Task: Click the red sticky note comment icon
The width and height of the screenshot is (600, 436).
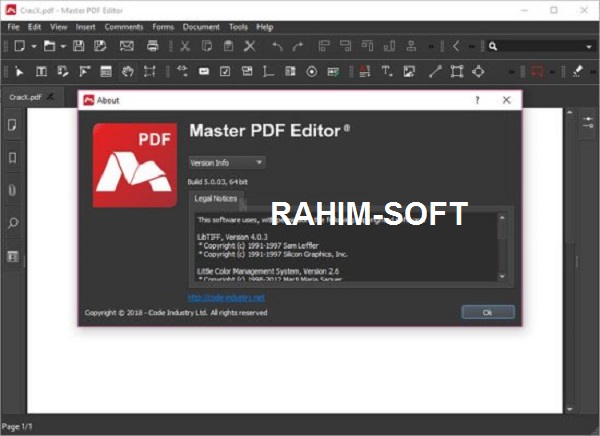Action: [537, 72]
